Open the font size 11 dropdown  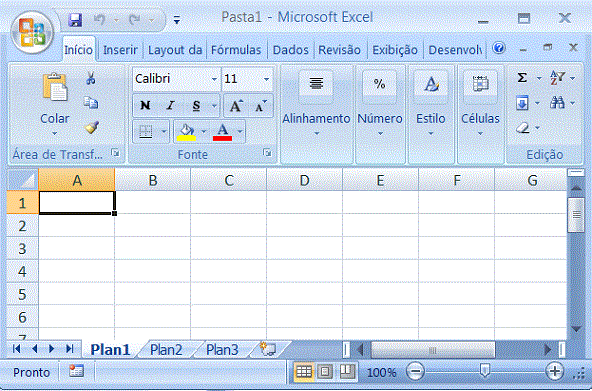point(266,79)
